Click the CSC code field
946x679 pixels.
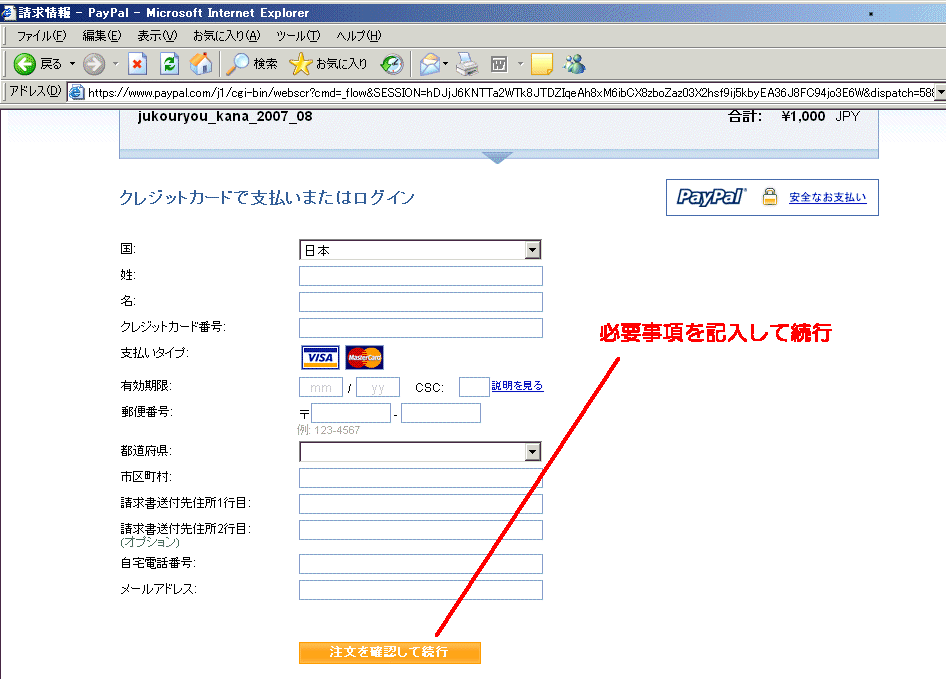coord(474,387)
